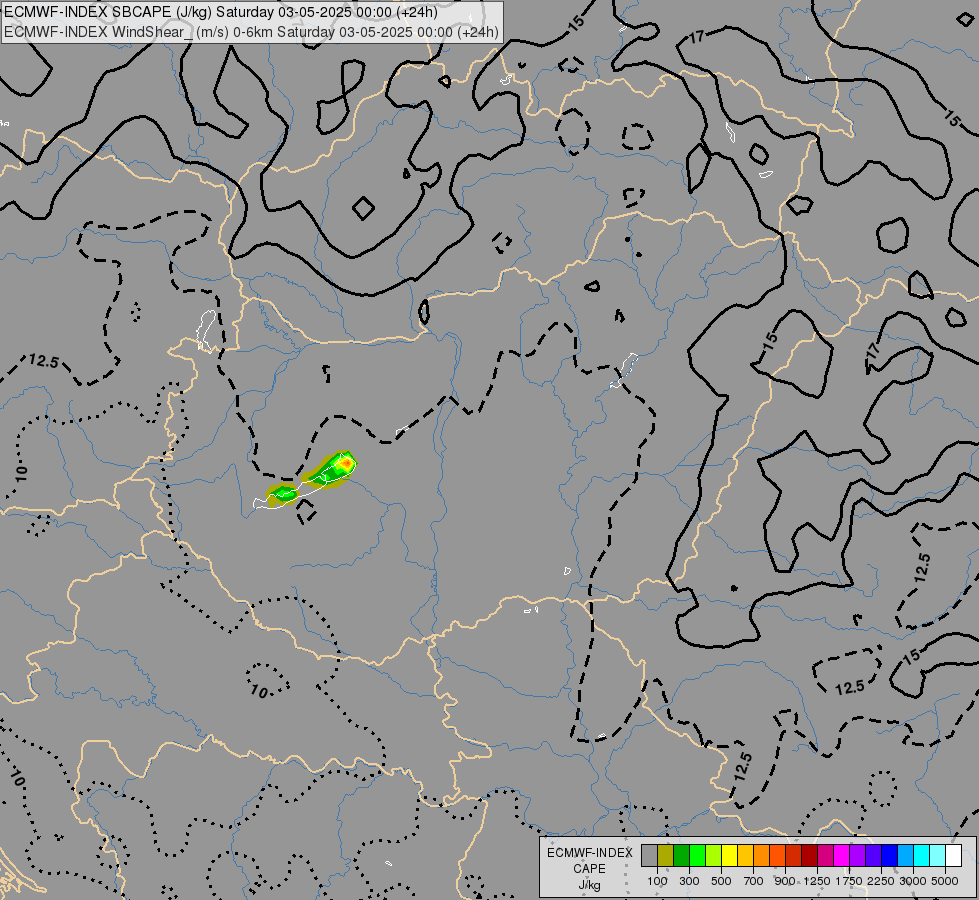The width and height of the screenshot is (979, 900).
Task: Click the legend value 3000
Action: click(x=913, y=881)
